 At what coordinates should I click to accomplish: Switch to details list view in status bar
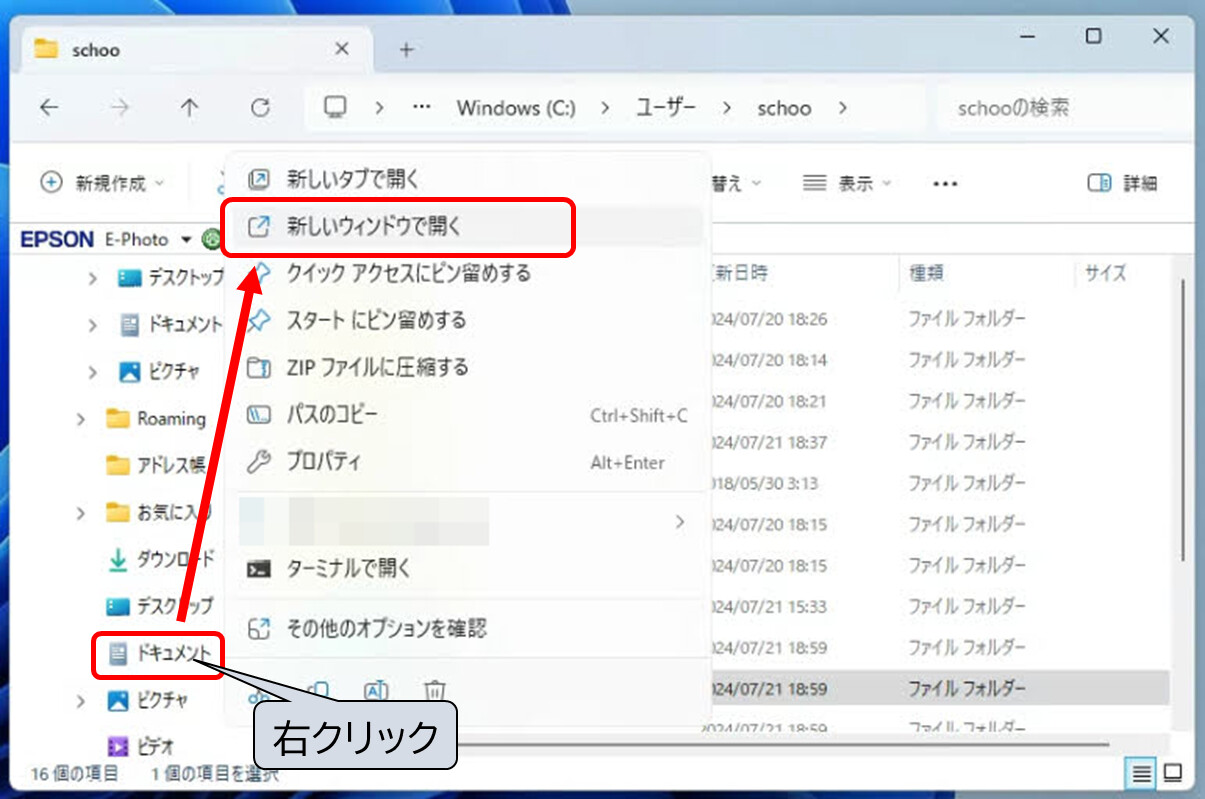pyautogui.click(x=1141, y=772)
